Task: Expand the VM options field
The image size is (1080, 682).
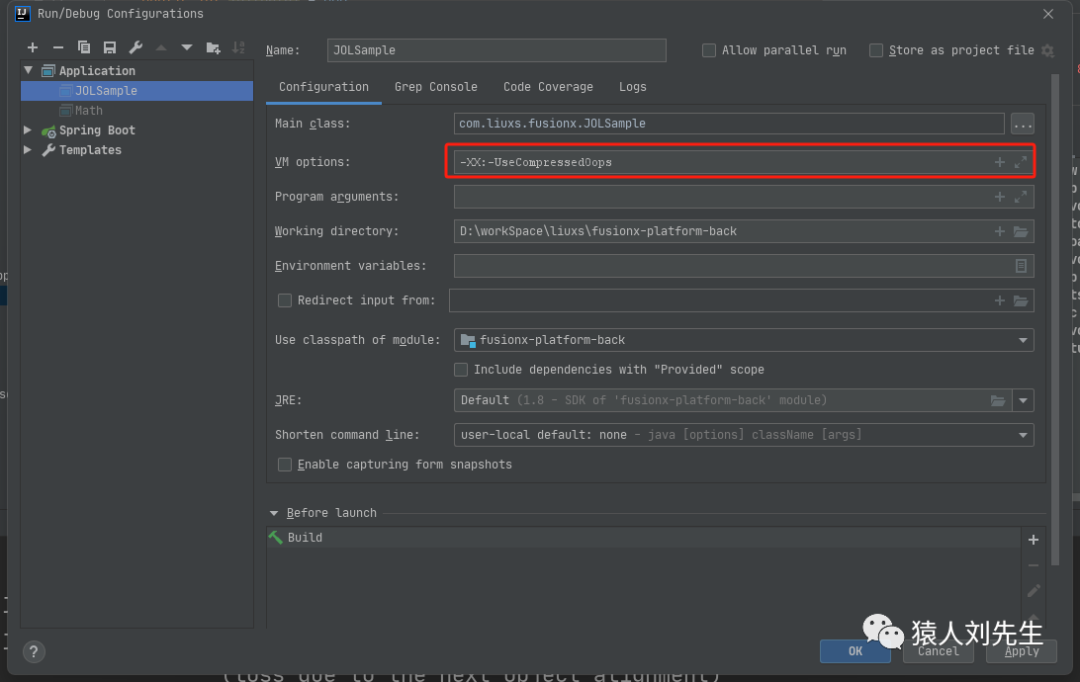Action: click(1021, 162)
